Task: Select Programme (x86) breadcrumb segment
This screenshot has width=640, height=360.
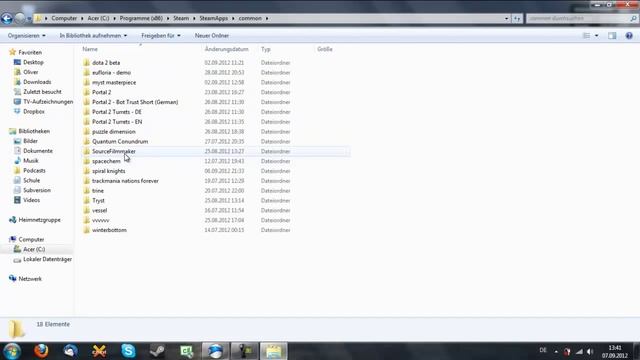Action: click(141, 18)
